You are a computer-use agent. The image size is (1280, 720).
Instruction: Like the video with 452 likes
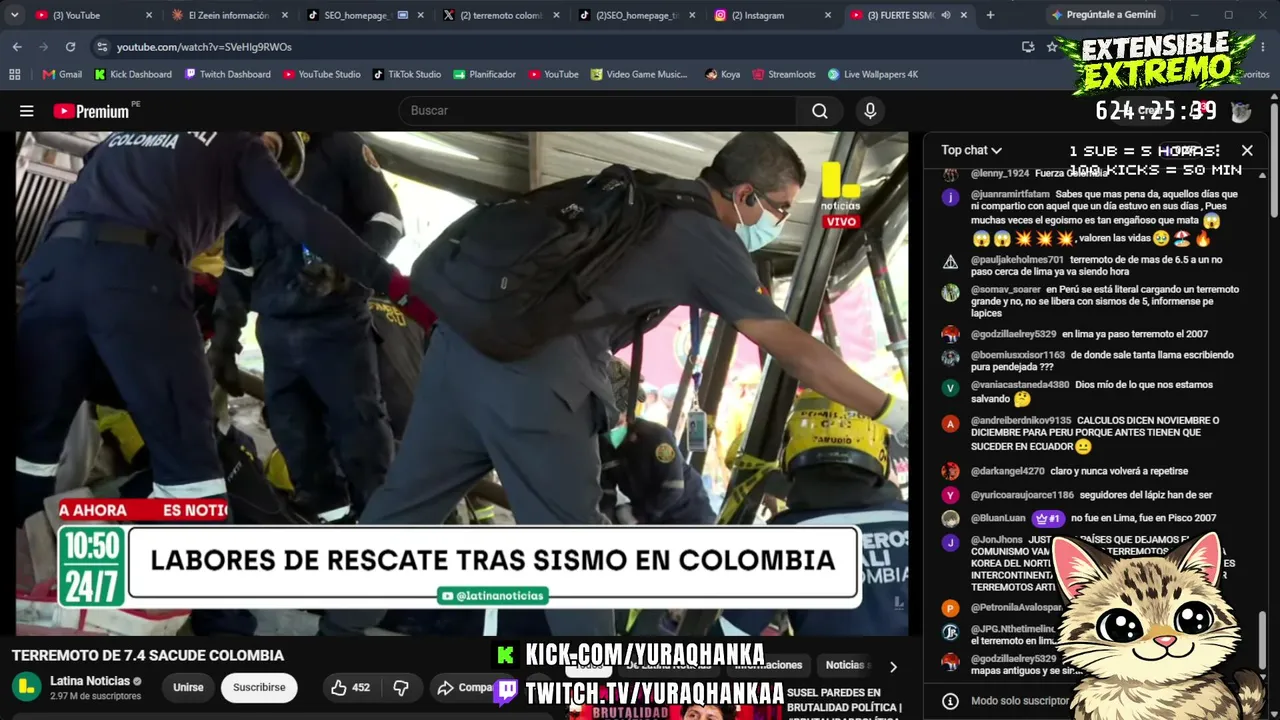(x=350, y=687)
